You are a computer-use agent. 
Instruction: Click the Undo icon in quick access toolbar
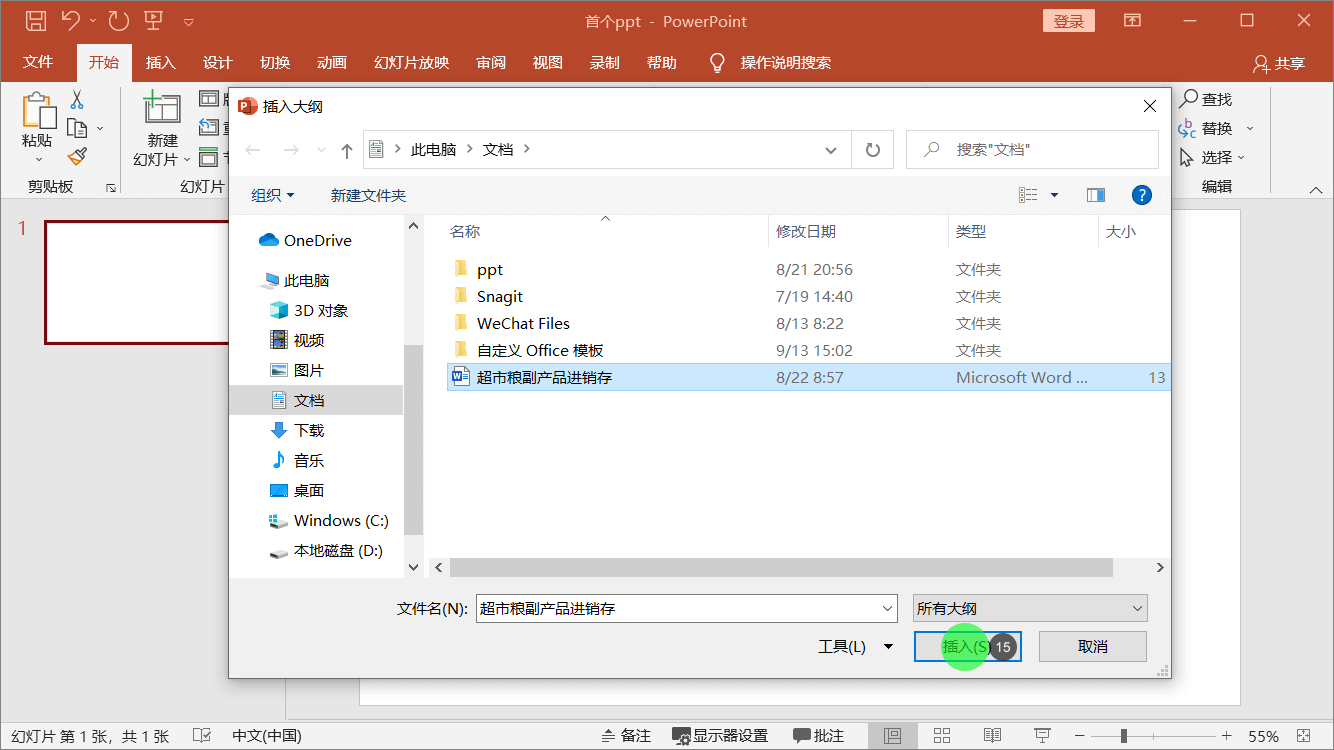click(x=70, y=20)
